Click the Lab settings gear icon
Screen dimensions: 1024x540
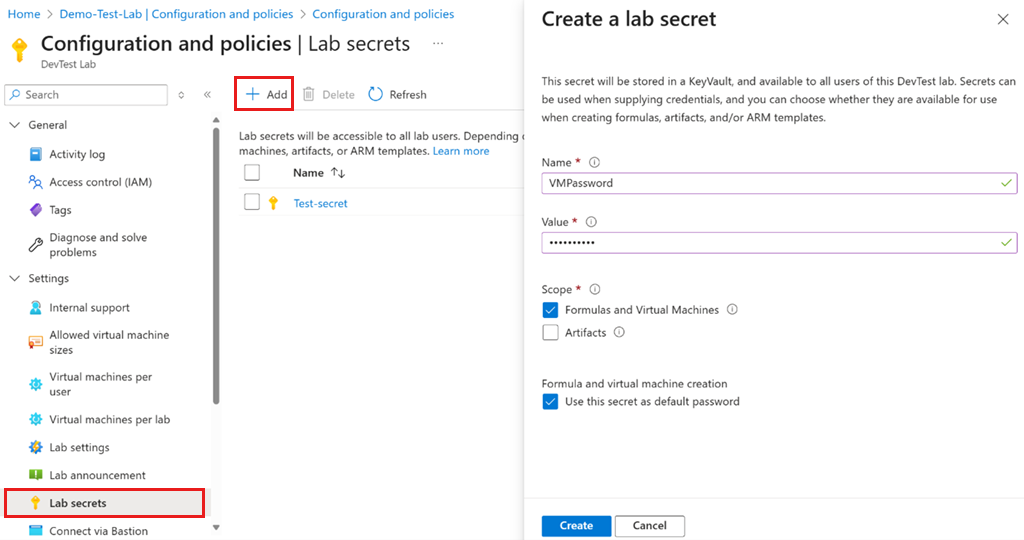[x=36, y=447]
